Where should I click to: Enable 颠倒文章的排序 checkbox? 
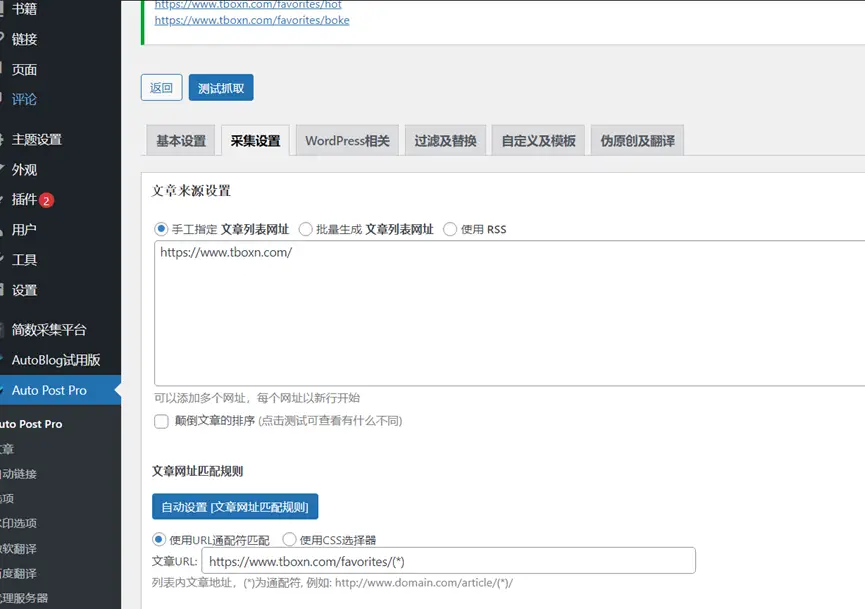click(x=161, y=421)
